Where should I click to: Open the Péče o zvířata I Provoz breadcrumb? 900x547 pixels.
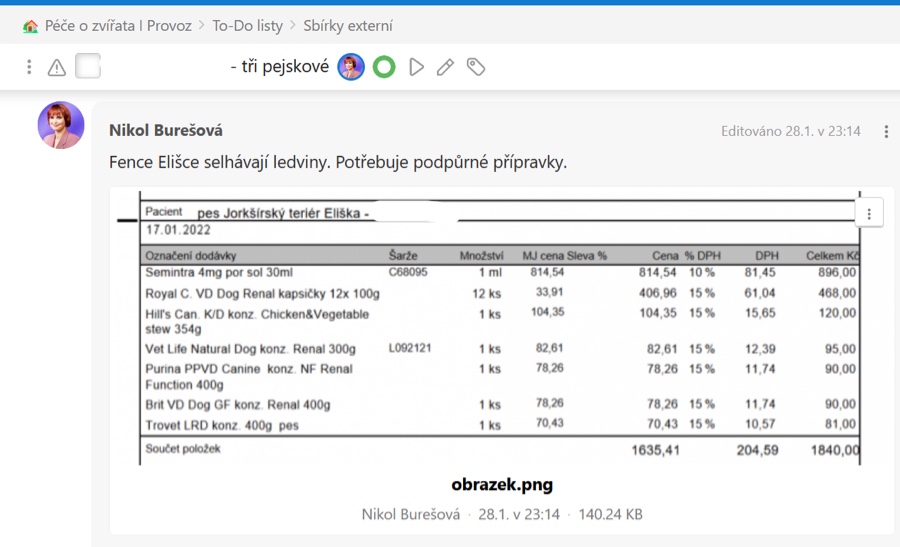click(118, 26)
